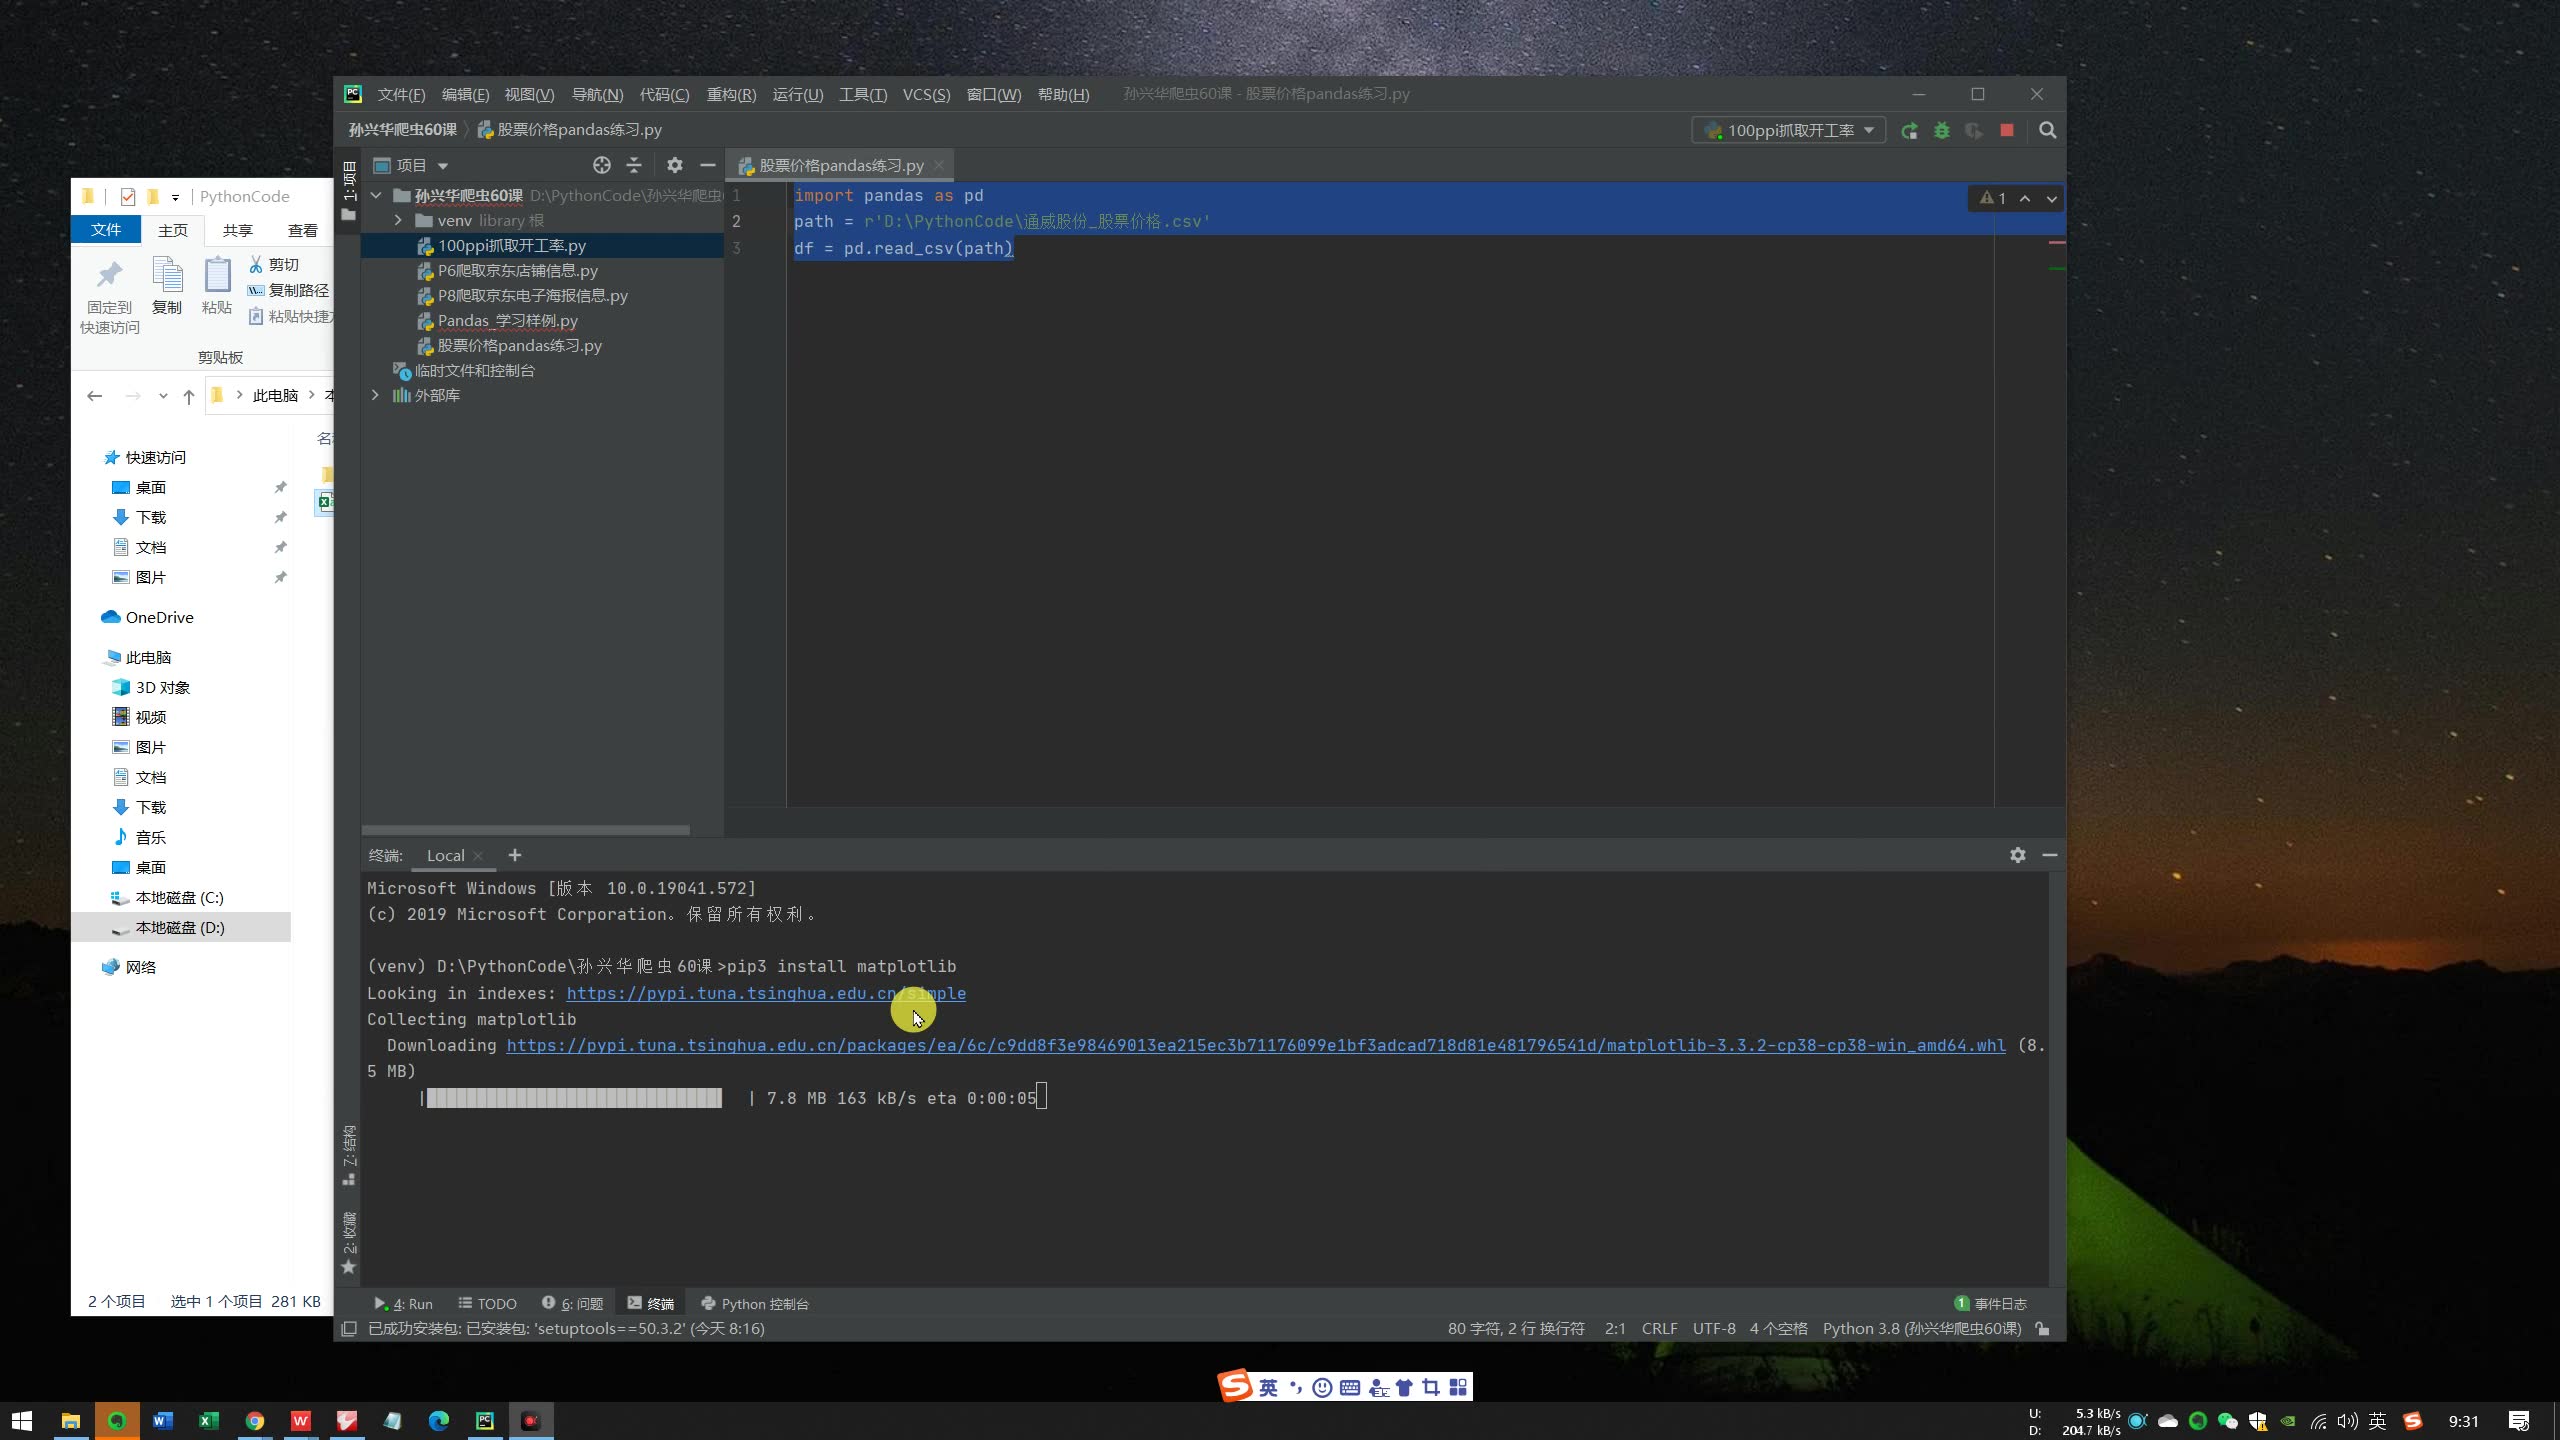
Task: Open 重构(R) Refactor menu
Action: coord(731,94)
